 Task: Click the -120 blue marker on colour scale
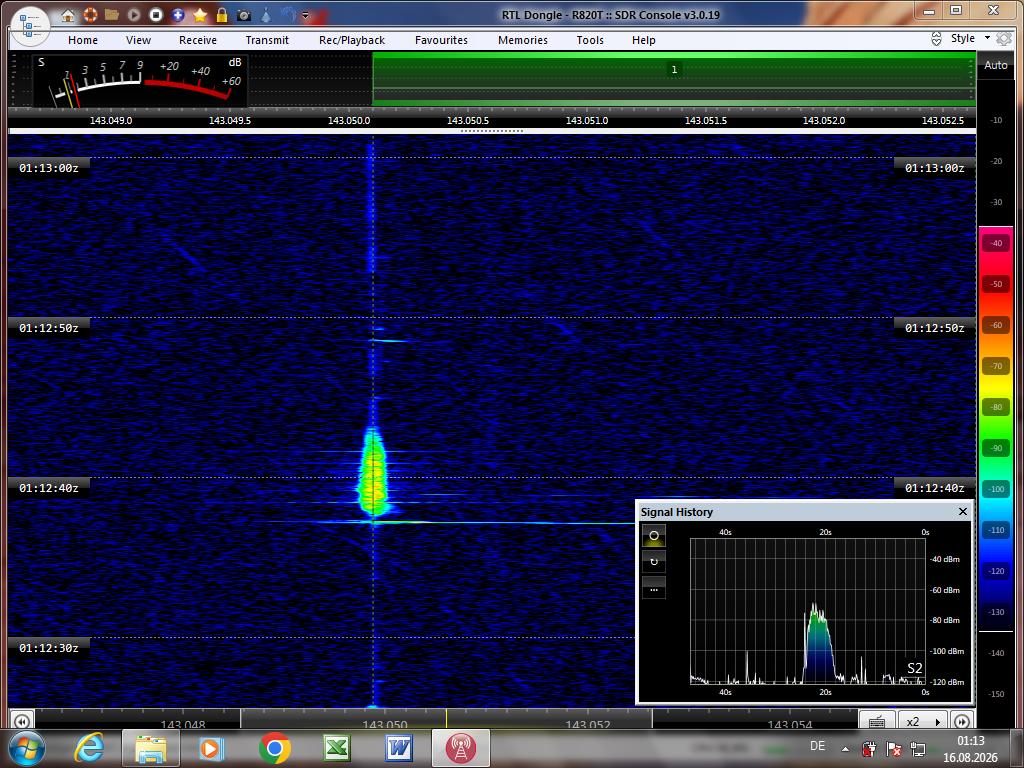click(x=996, y=571)
